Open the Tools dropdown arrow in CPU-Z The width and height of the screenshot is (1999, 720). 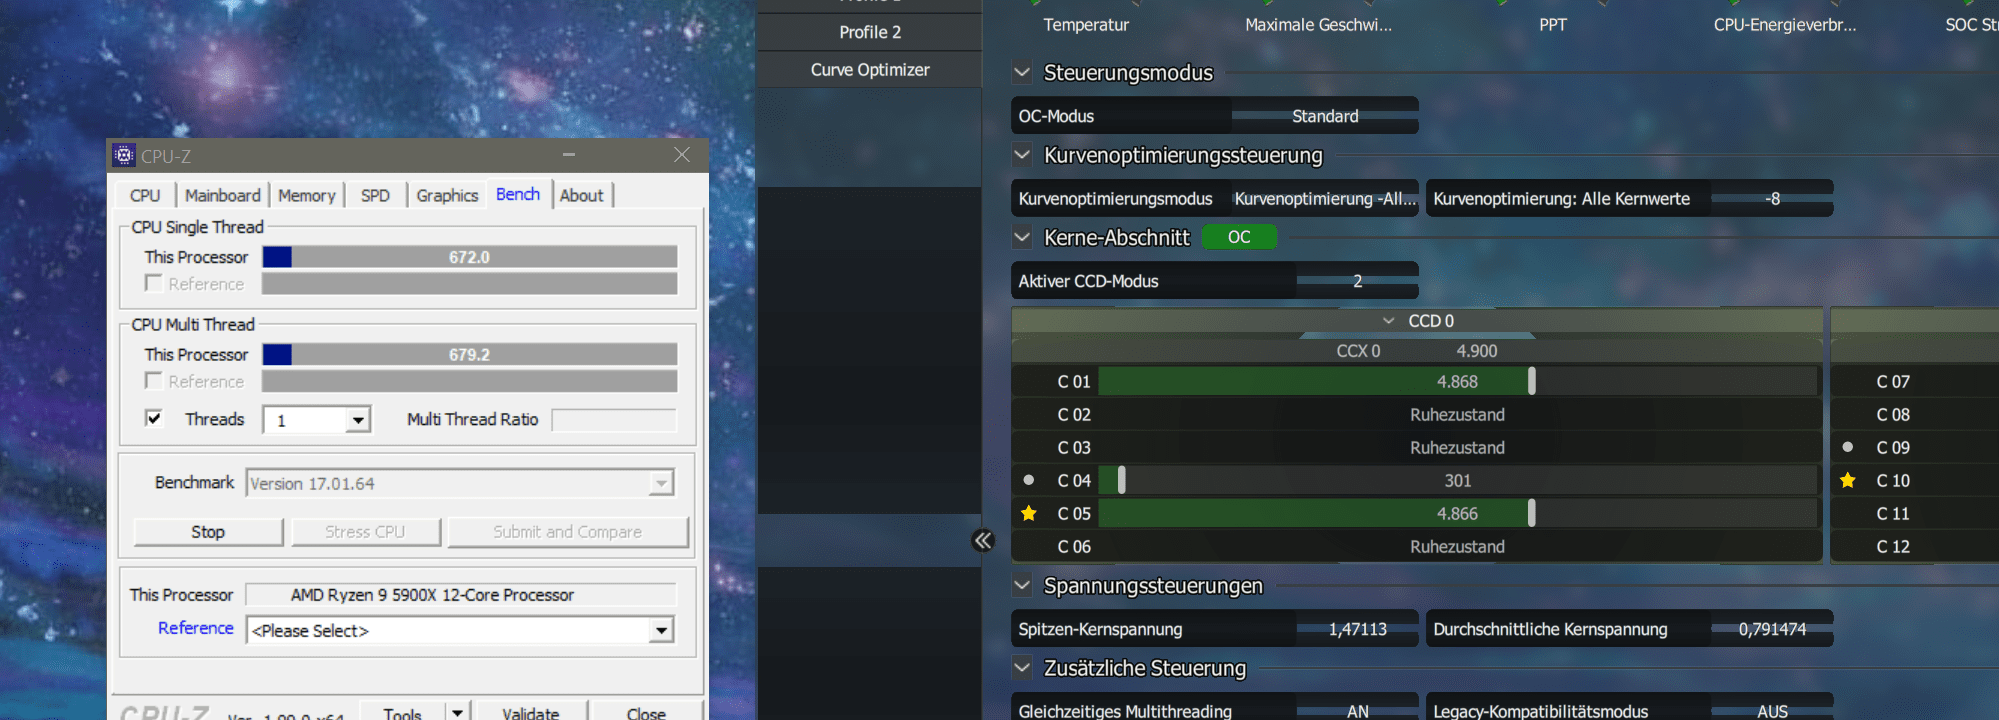(457, 712)
